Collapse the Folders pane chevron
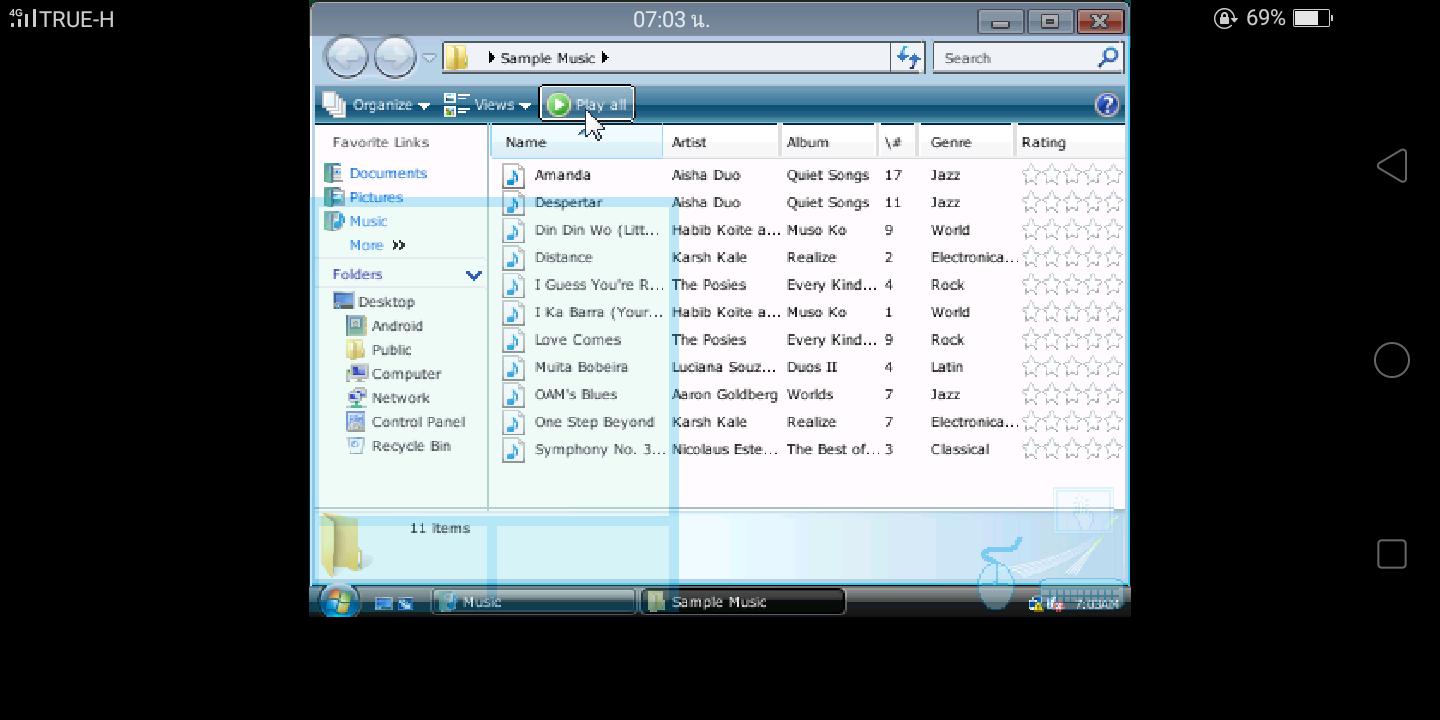Screen dimensions: 1440x720 coord(473,274)
